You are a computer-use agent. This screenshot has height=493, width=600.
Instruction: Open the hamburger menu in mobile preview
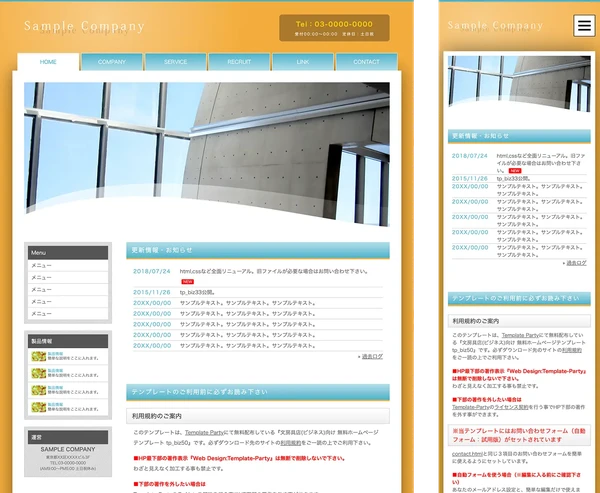click(x=584, y=25)
